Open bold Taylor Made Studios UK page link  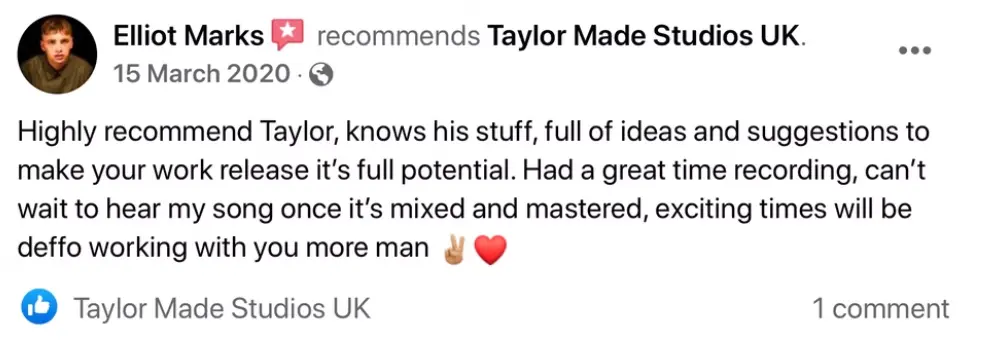(642, 37)
